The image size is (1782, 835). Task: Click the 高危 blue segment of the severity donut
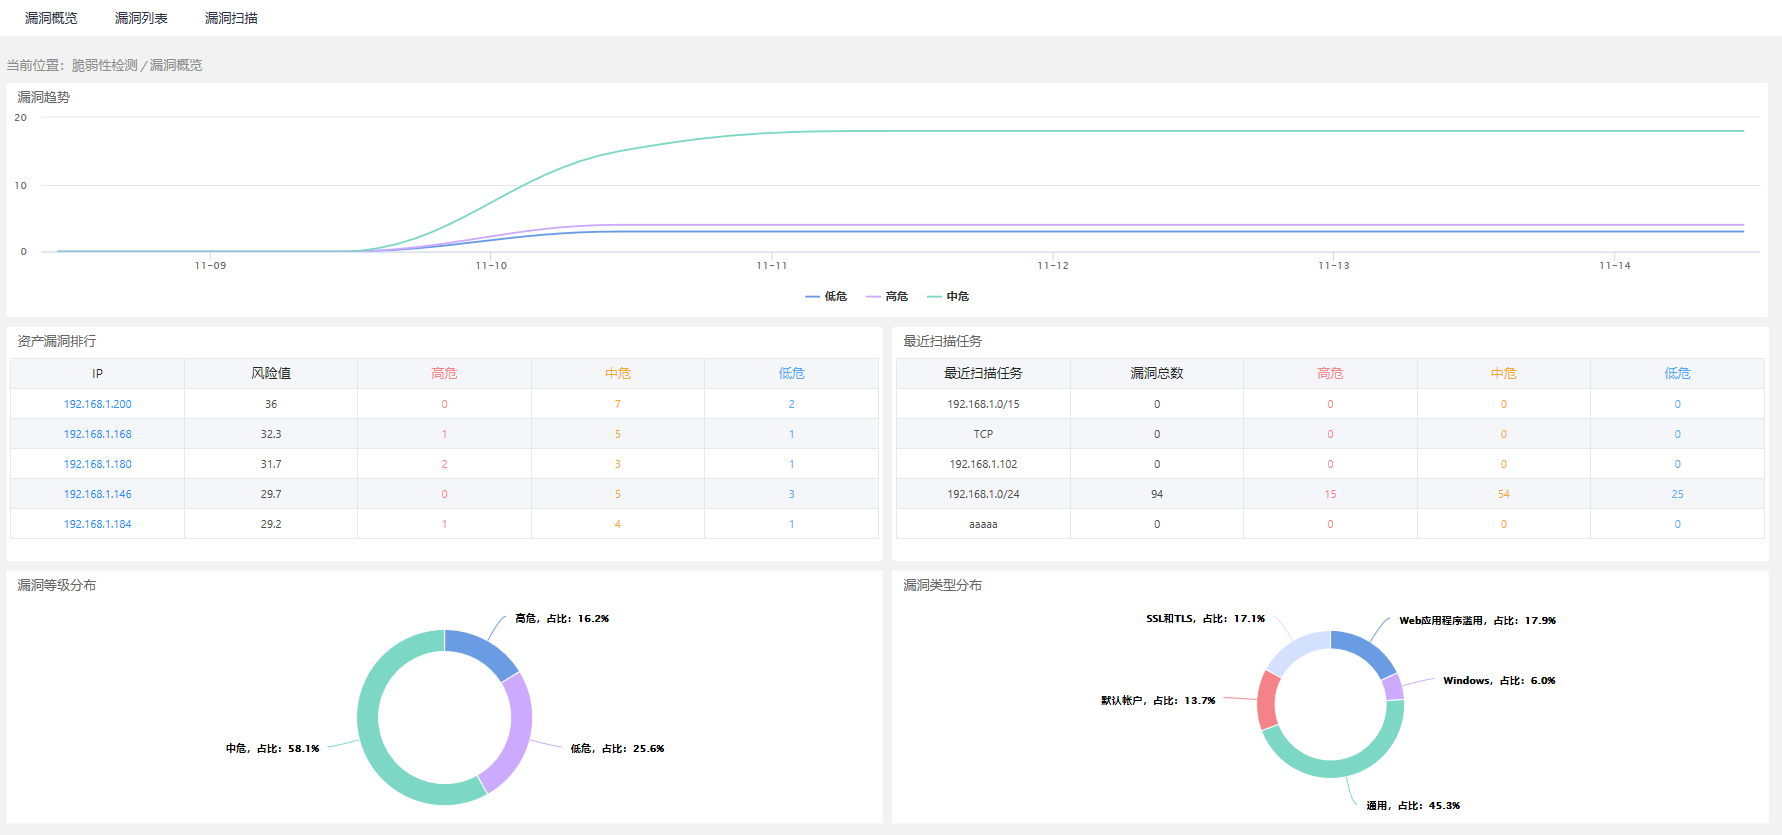click(x=482, y=650)
